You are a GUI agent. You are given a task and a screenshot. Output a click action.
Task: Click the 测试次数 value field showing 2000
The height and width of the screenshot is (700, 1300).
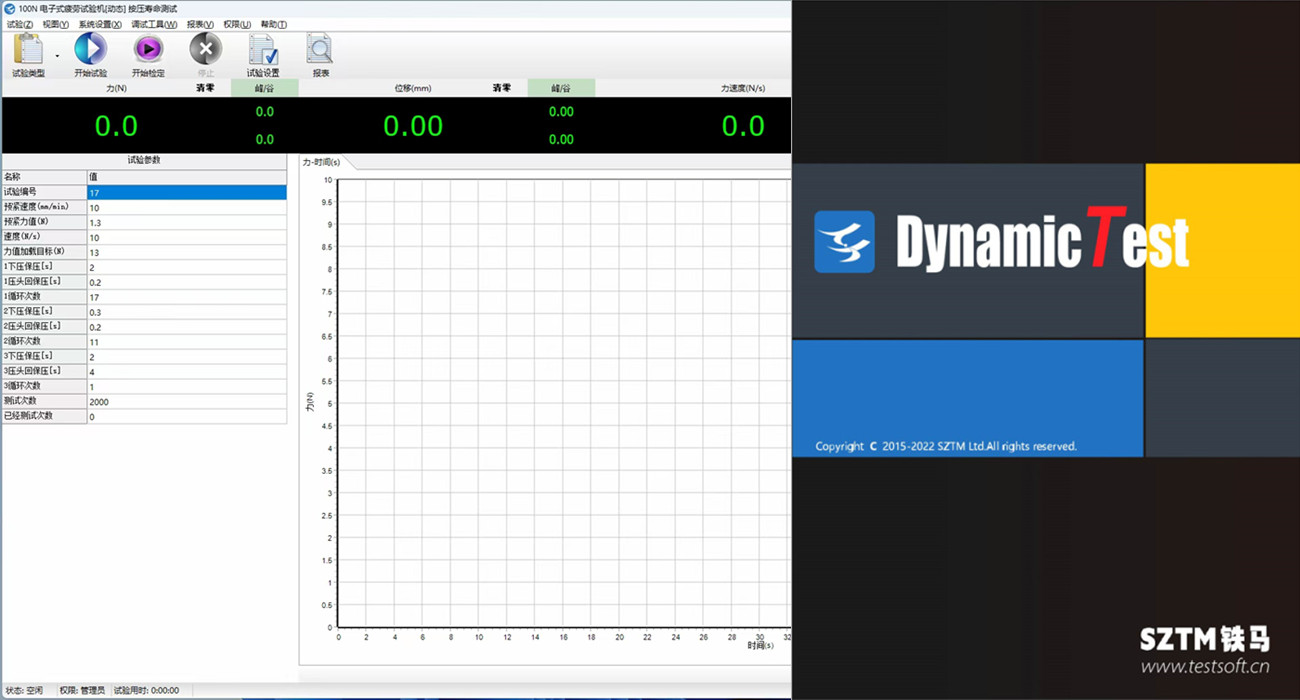pos(186,401)
